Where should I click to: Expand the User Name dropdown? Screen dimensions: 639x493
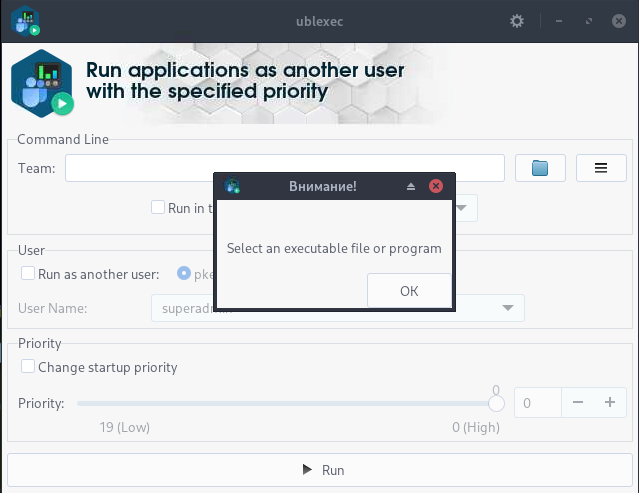click(x=508, y=308)
